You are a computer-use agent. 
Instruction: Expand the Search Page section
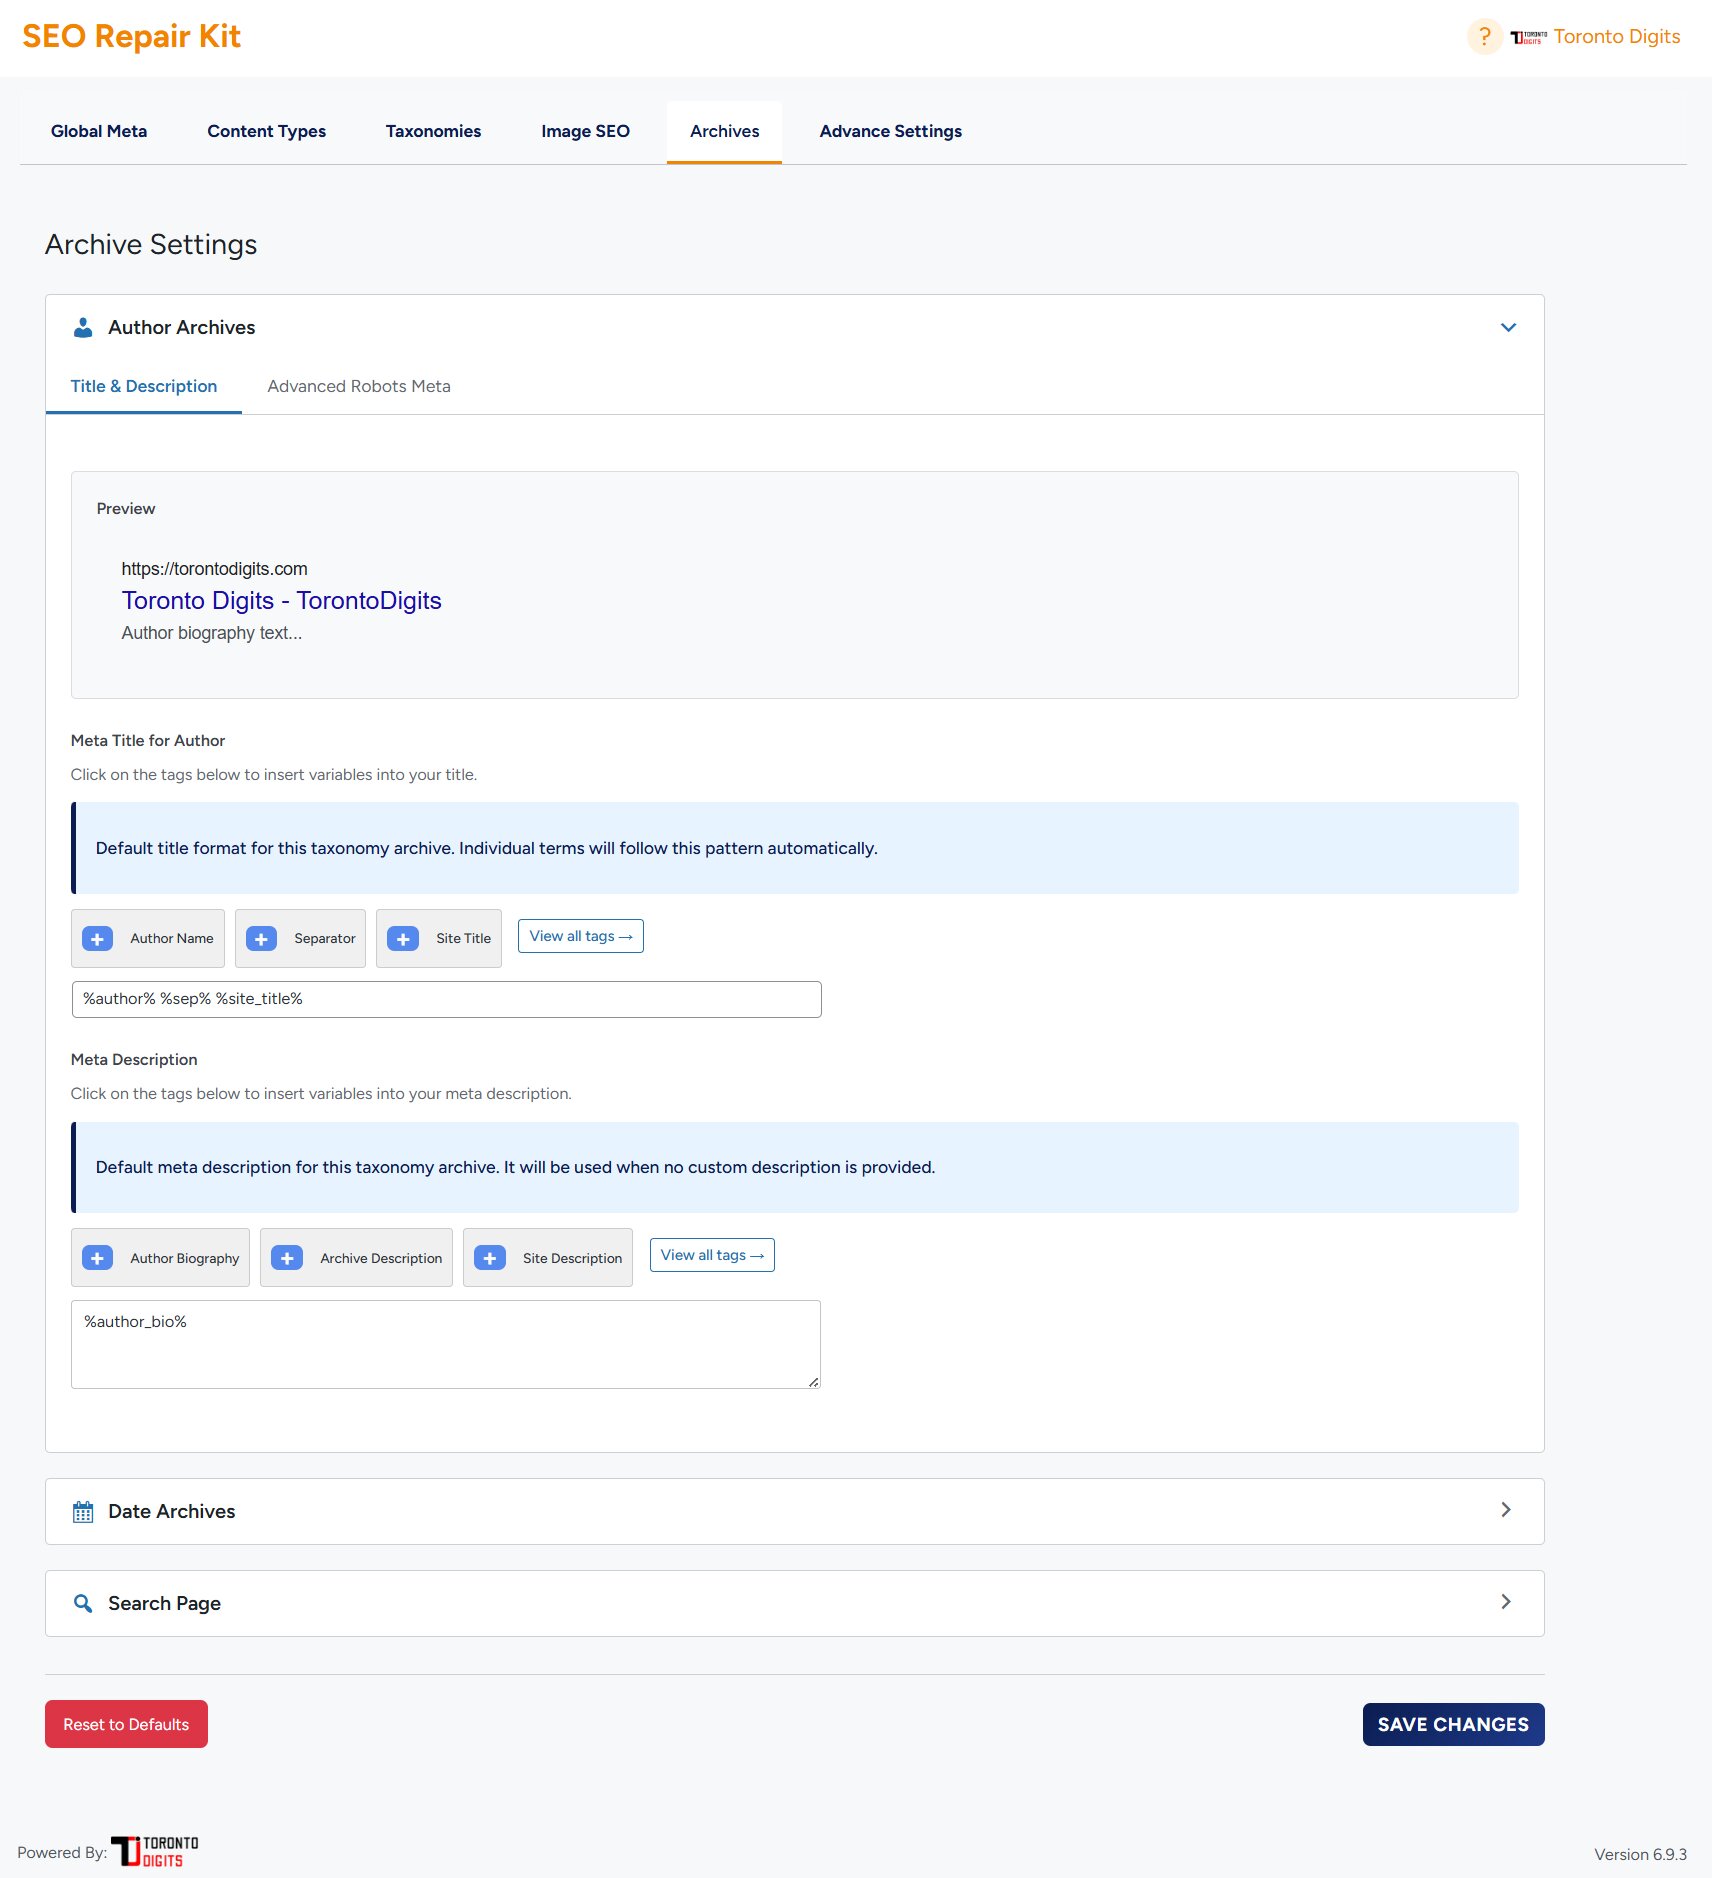[1505, 1602]
